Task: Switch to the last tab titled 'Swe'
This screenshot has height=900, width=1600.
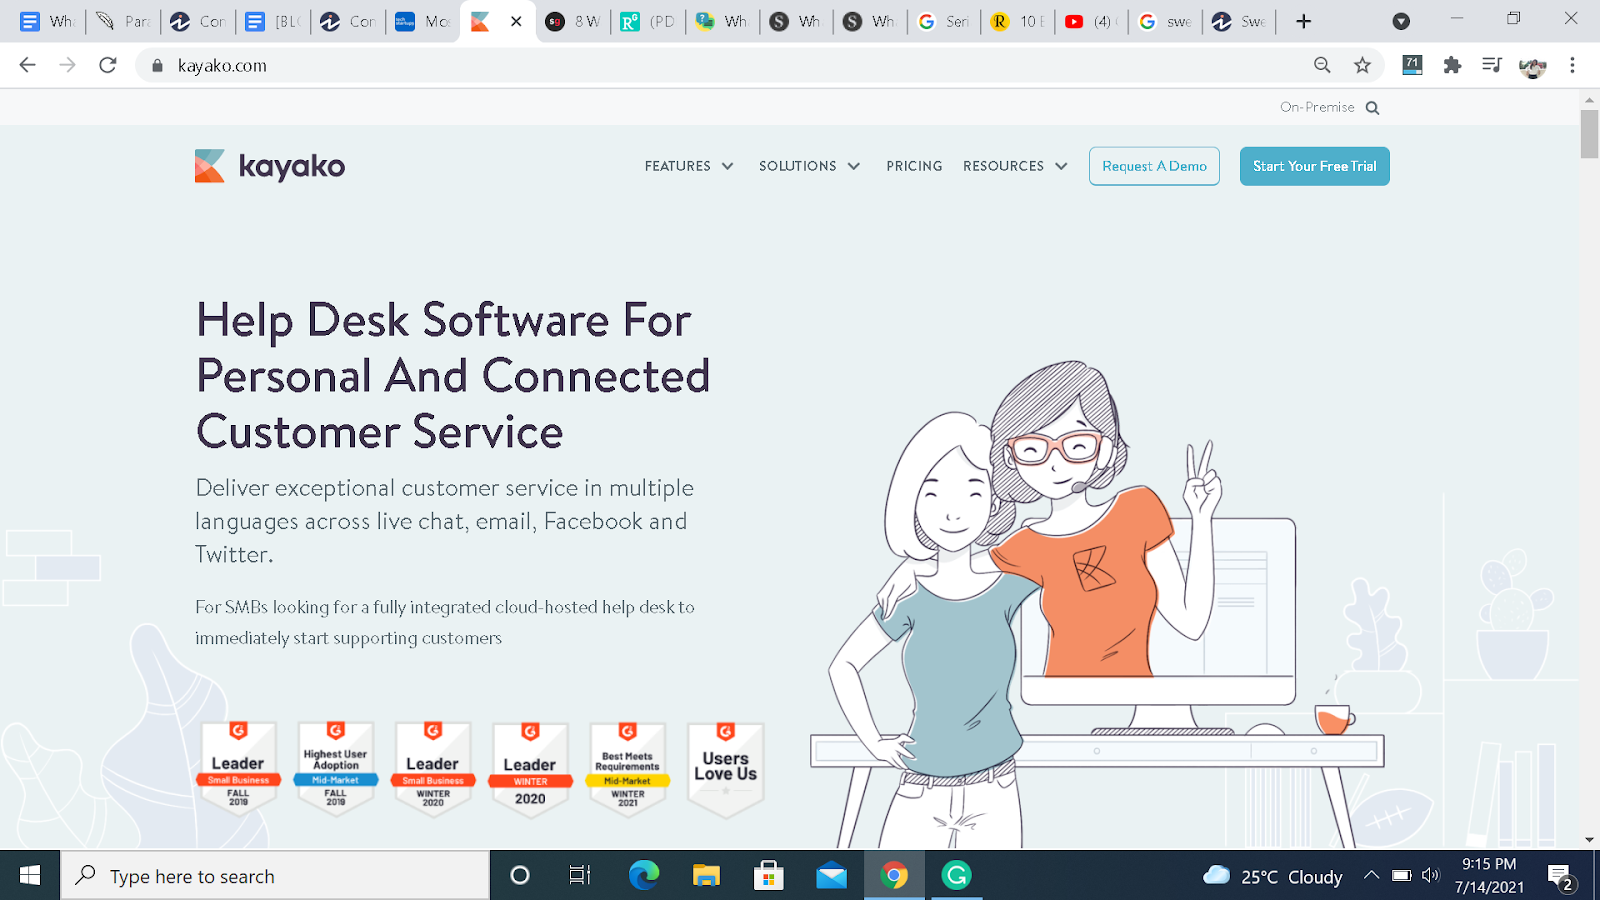Action: 1238,21
